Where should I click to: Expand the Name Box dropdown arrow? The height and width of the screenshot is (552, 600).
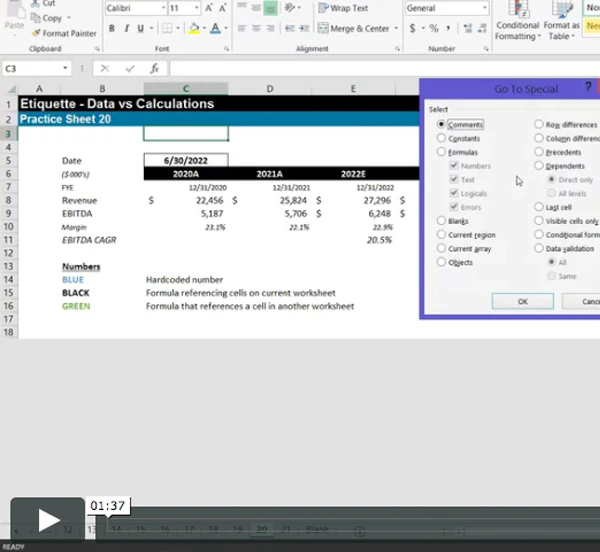[x=65, y=68]
